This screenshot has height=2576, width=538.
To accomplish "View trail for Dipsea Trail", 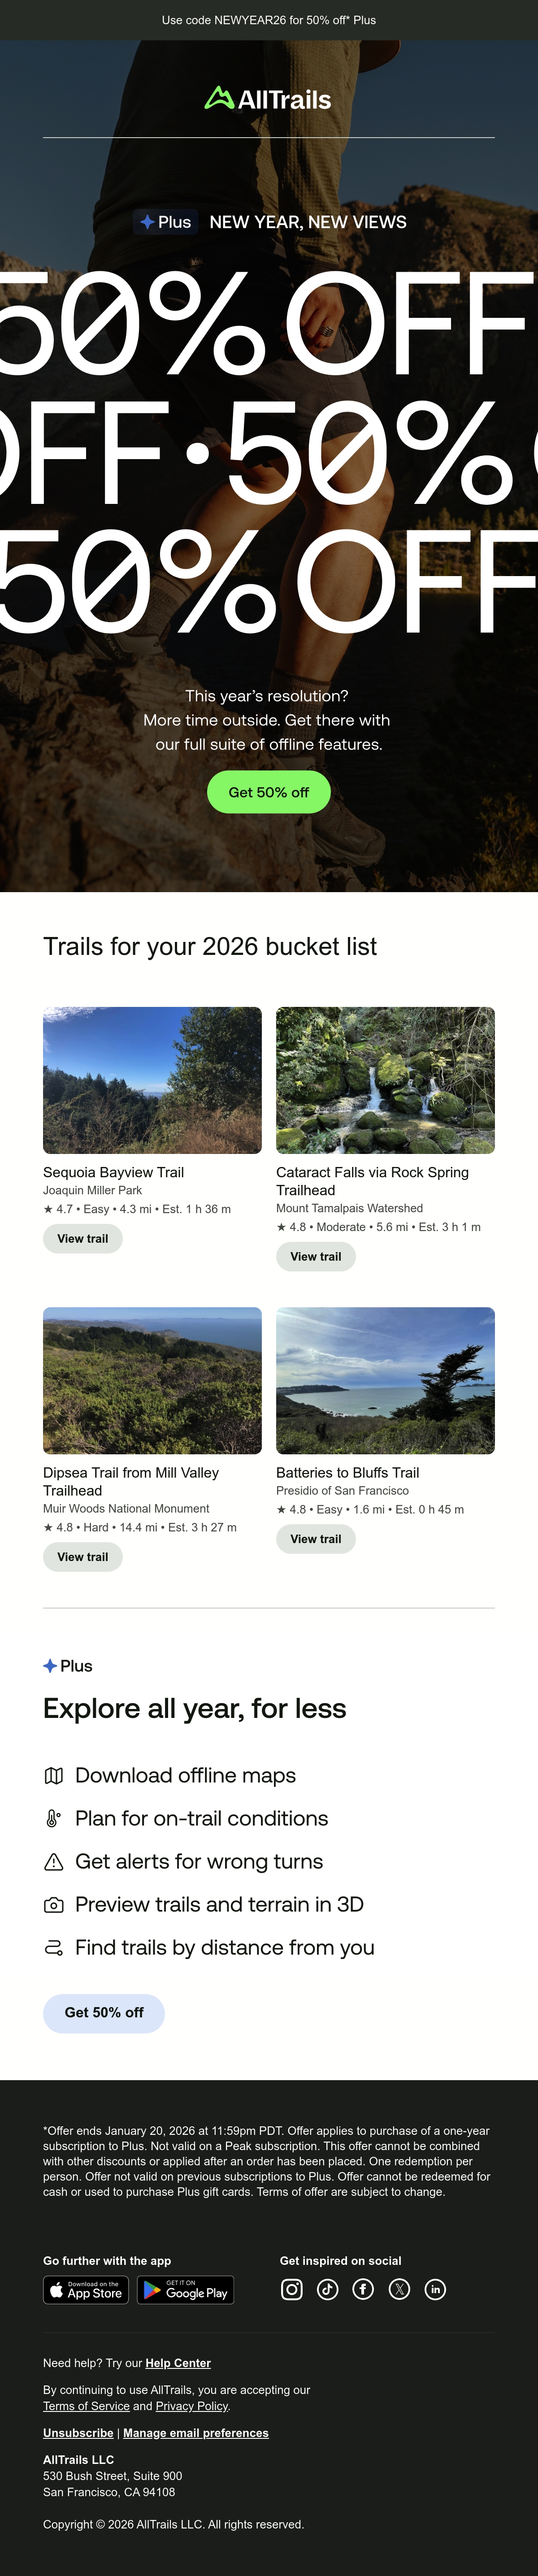I will pyautogui.click(x=83, y=1557).
